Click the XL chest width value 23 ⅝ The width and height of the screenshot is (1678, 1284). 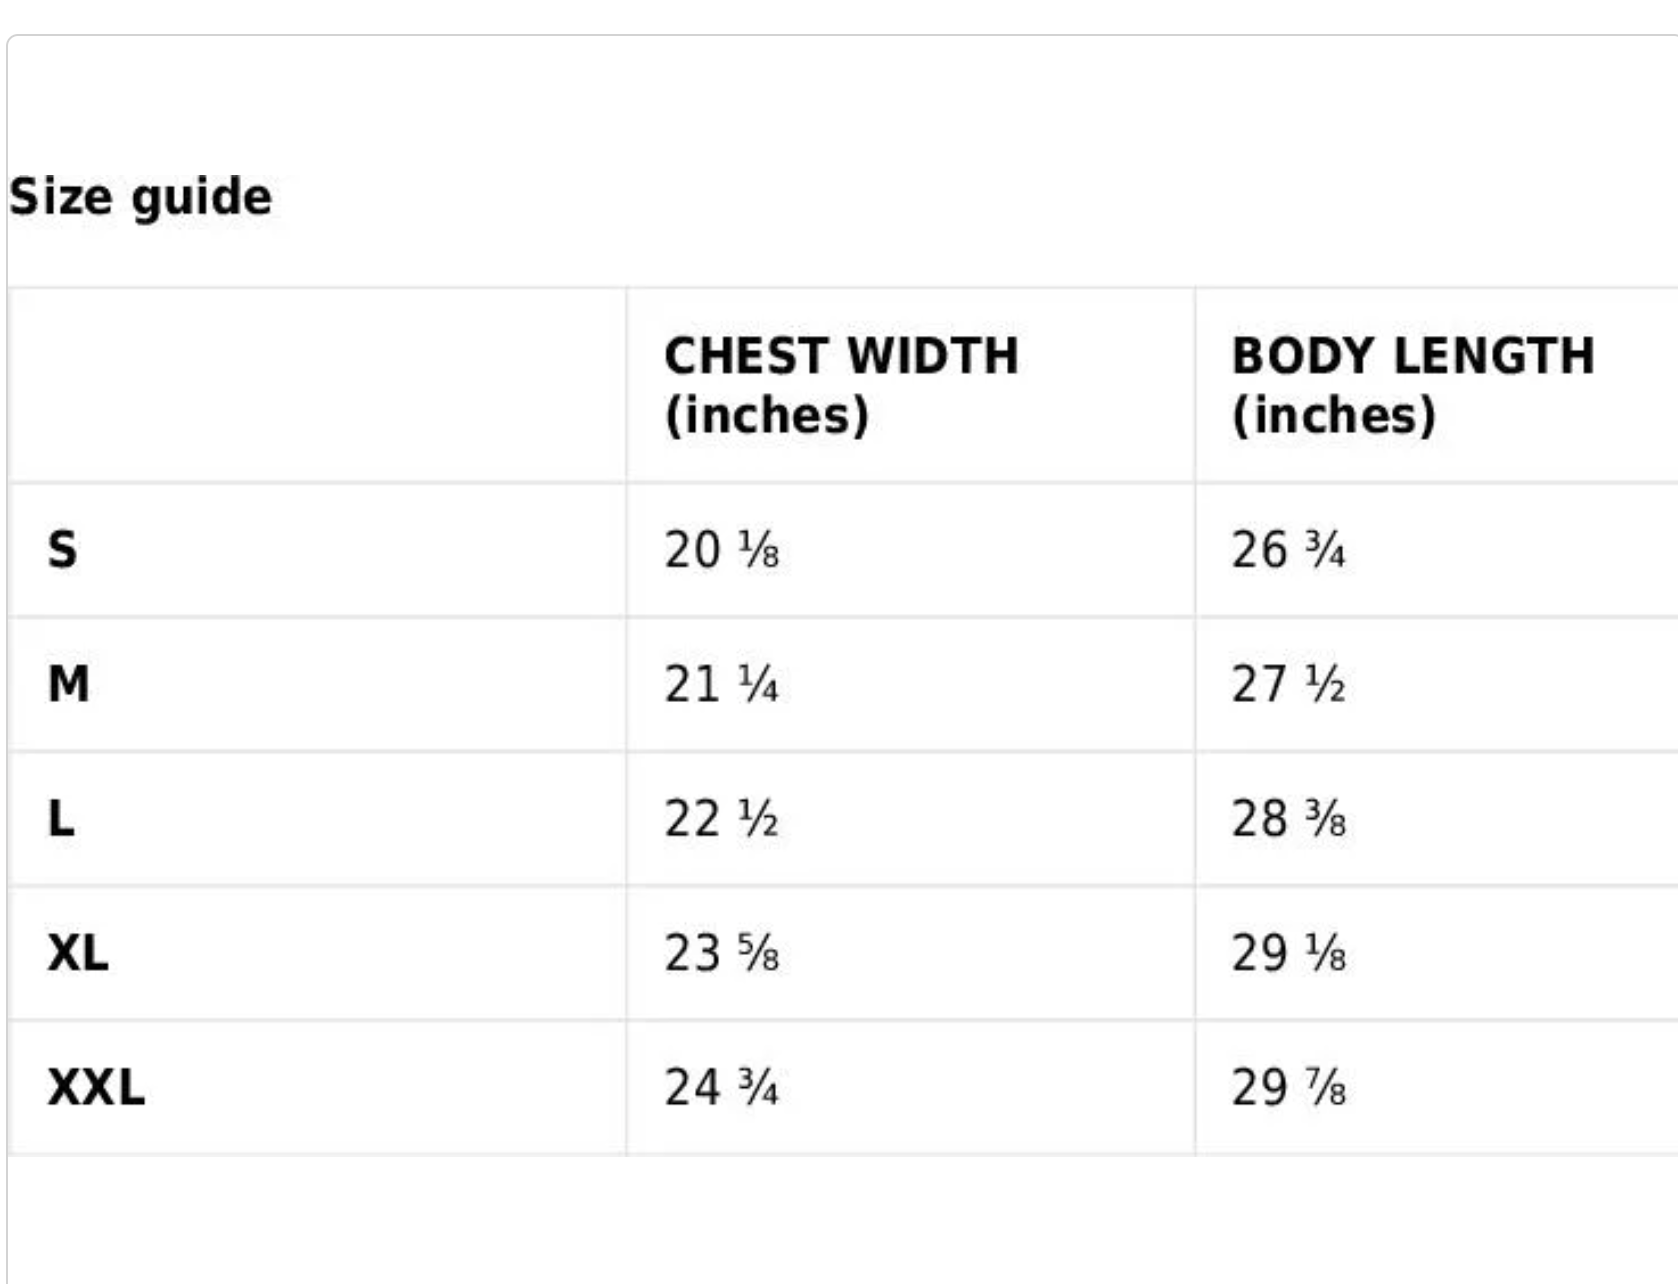click(x=721, y=953)
